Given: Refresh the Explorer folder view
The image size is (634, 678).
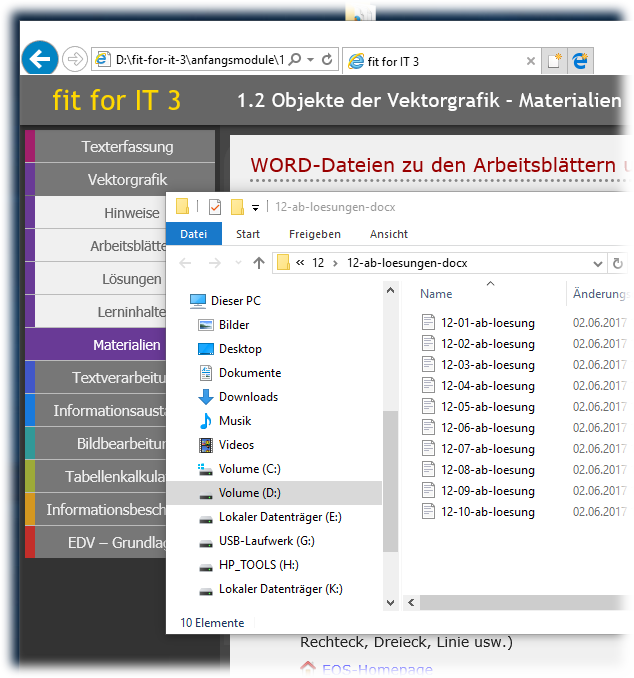Looking at the screenshot, I should tap(618, 263).
